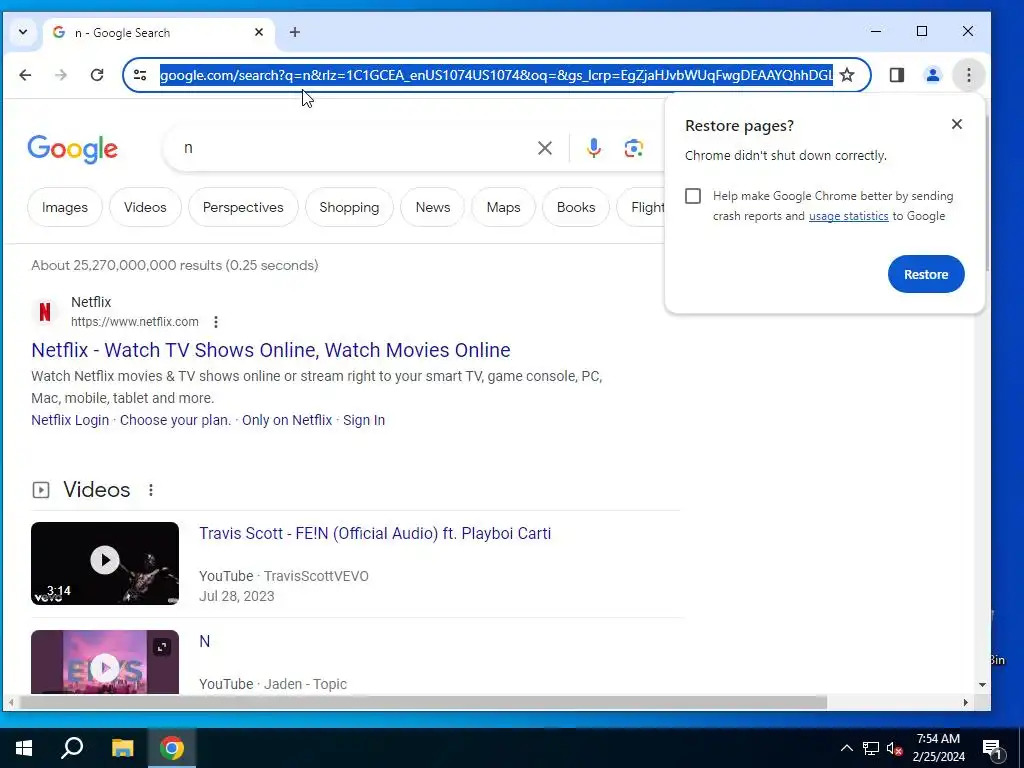Enable sending crash reports checkbox
Viewport: 1024px width, 768px height.
tap(693, 196)
